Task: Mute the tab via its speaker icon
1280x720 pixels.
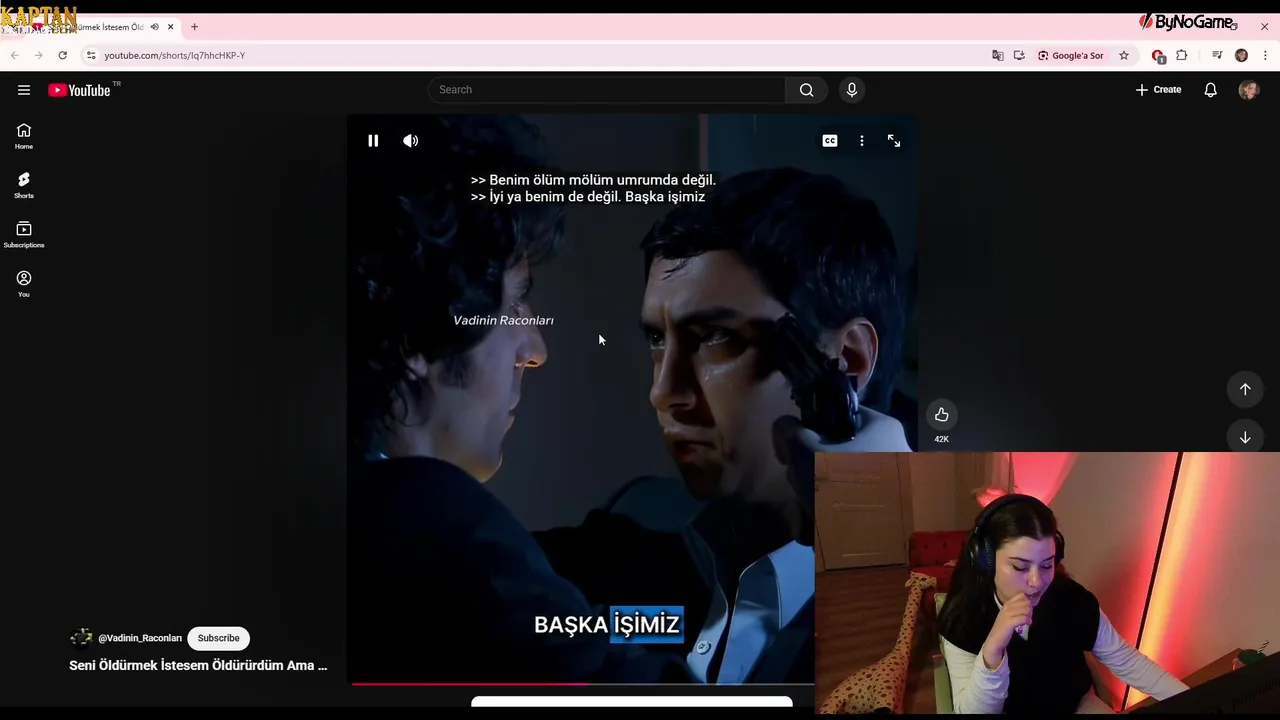Action: (x=154, y=27)
